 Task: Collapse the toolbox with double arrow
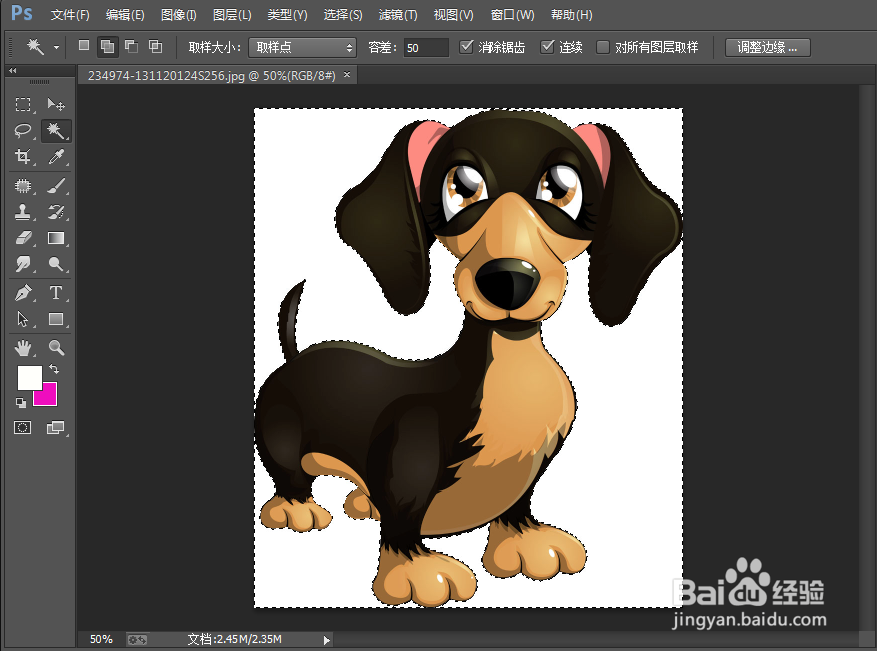coord(12,70)
